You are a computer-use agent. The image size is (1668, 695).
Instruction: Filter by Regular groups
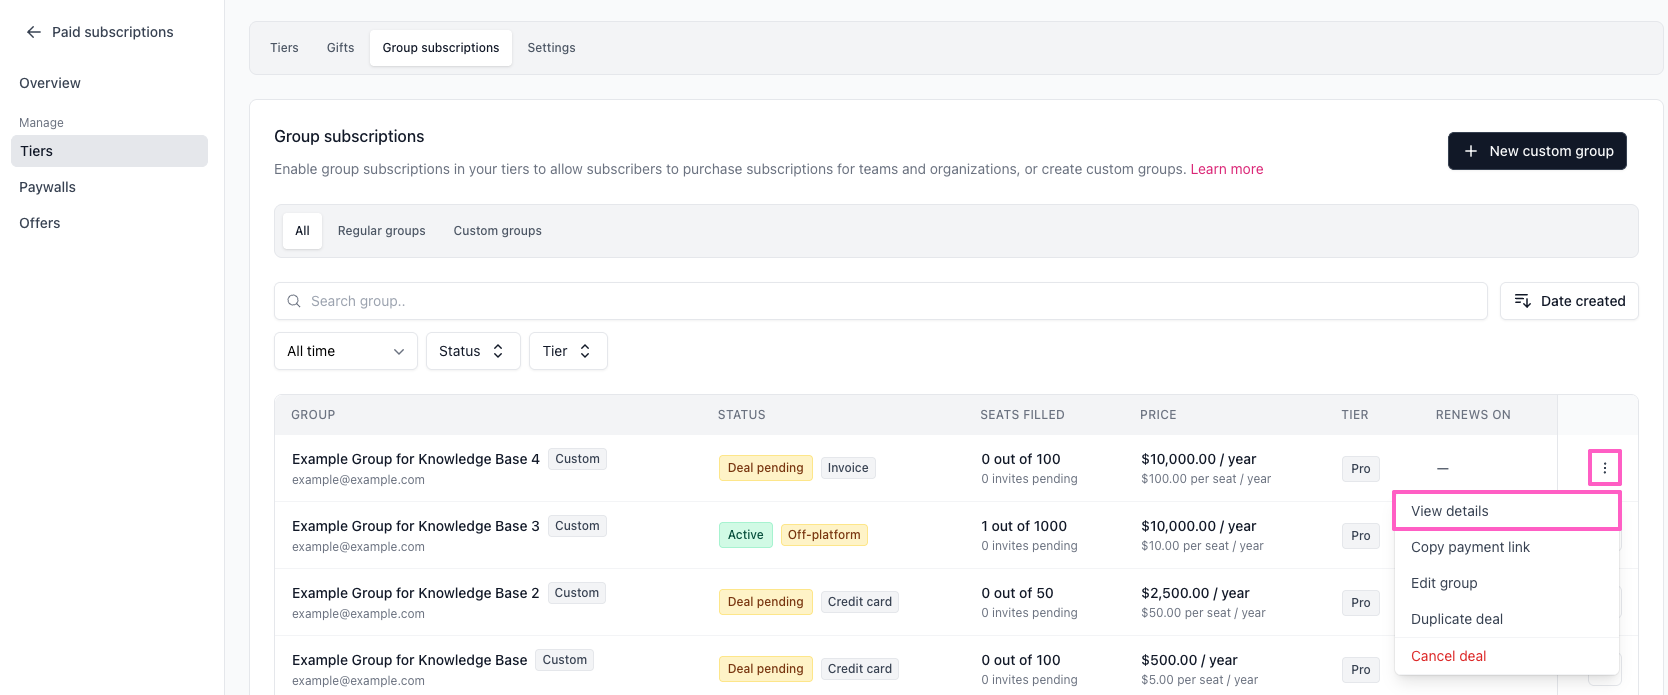point(381,231)
